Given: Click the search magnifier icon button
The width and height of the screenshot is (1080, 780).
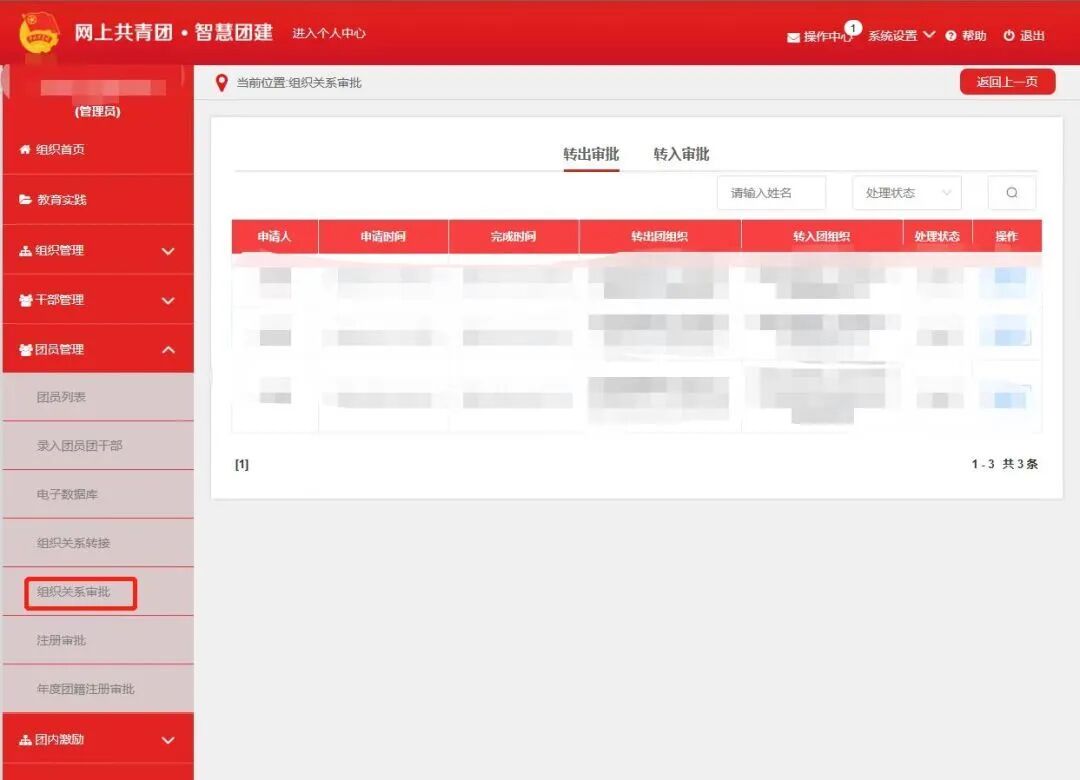Looking at the screenshot, I should click(1011, 193).
